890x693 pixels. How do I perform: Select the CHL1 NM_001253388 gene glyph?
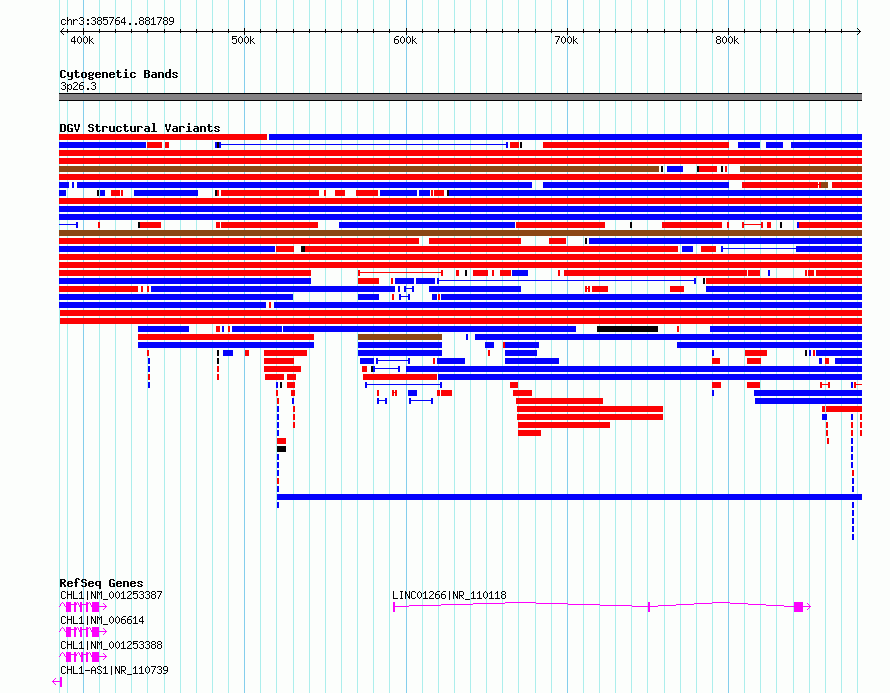(83, 657)
